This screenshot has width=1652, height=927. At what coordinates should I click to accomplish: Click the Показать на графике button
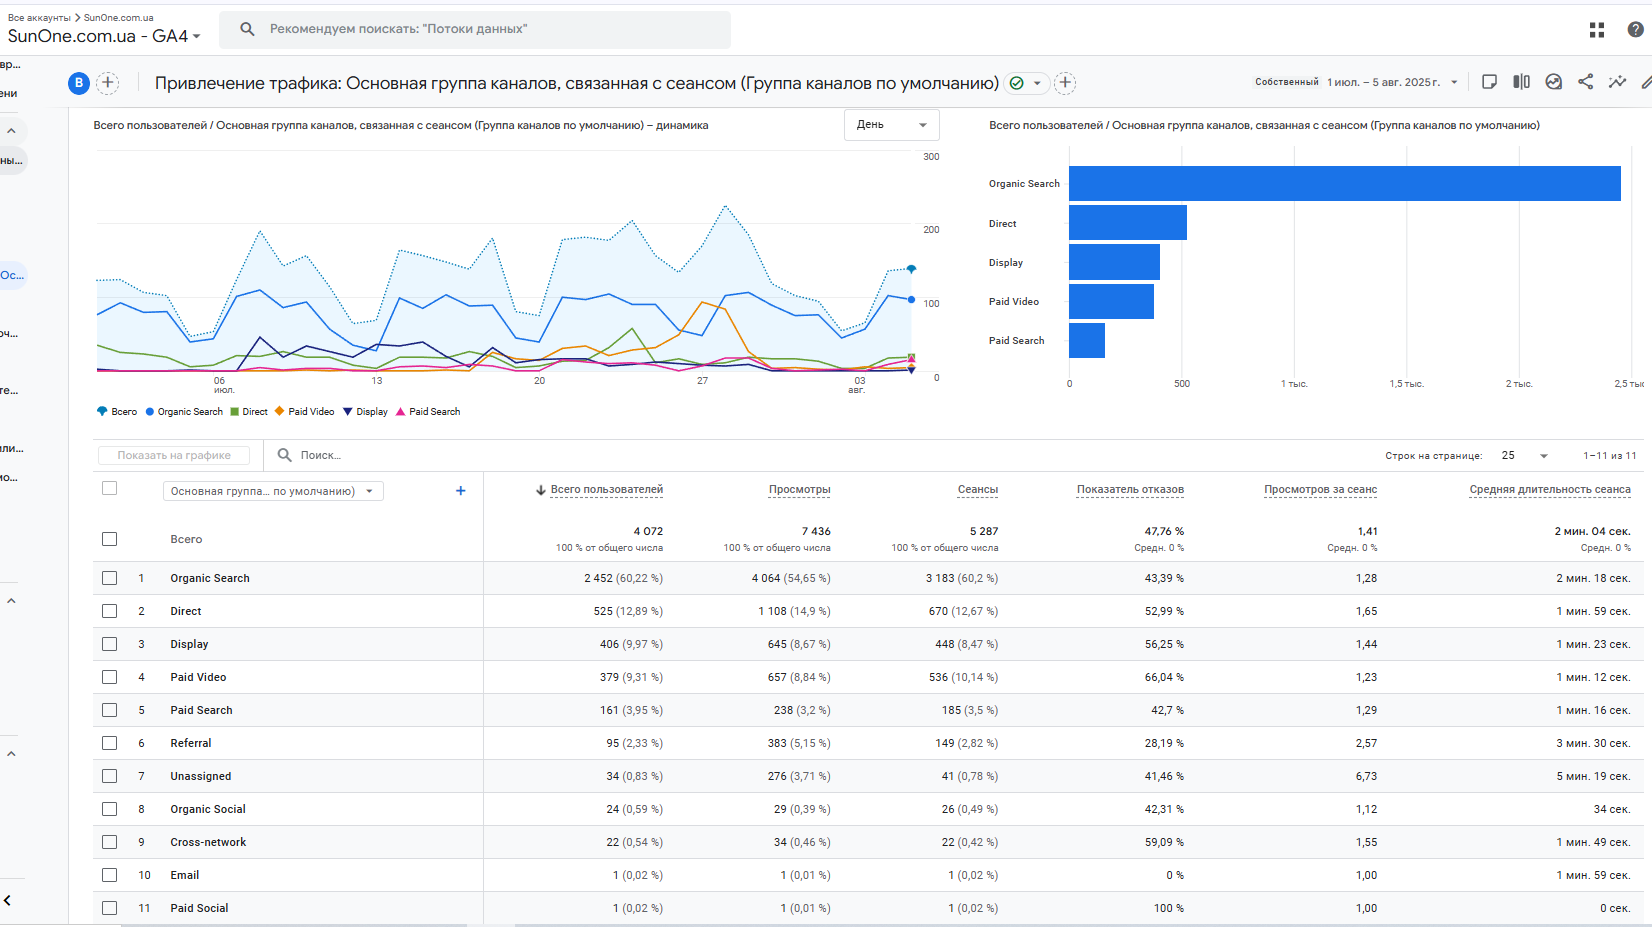point(174,455)
